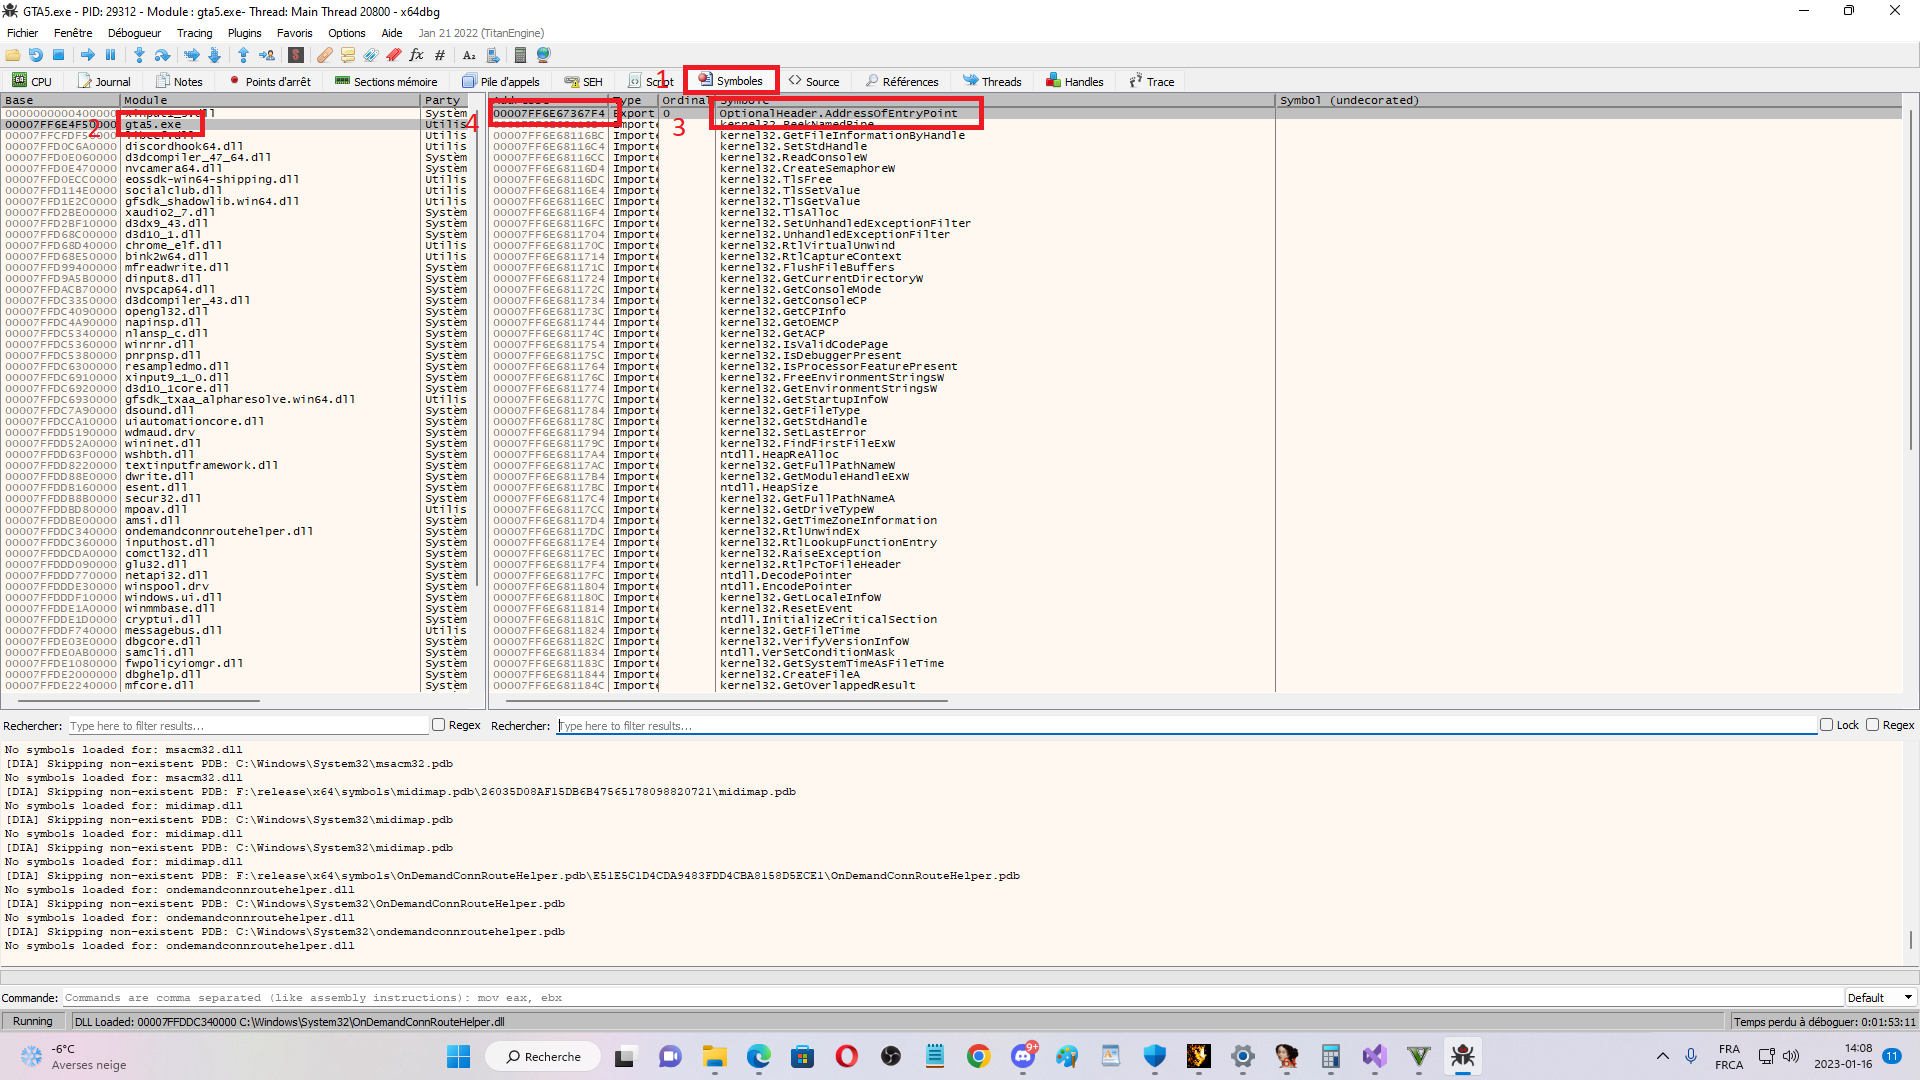The image size is (1920, 1080).
Task: Open the Calculator toolbar icon
Action: [x=520, y=55]
